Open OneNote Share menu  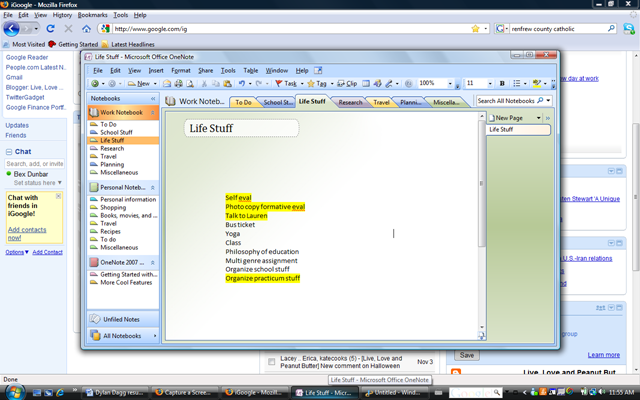pos(205,70)
